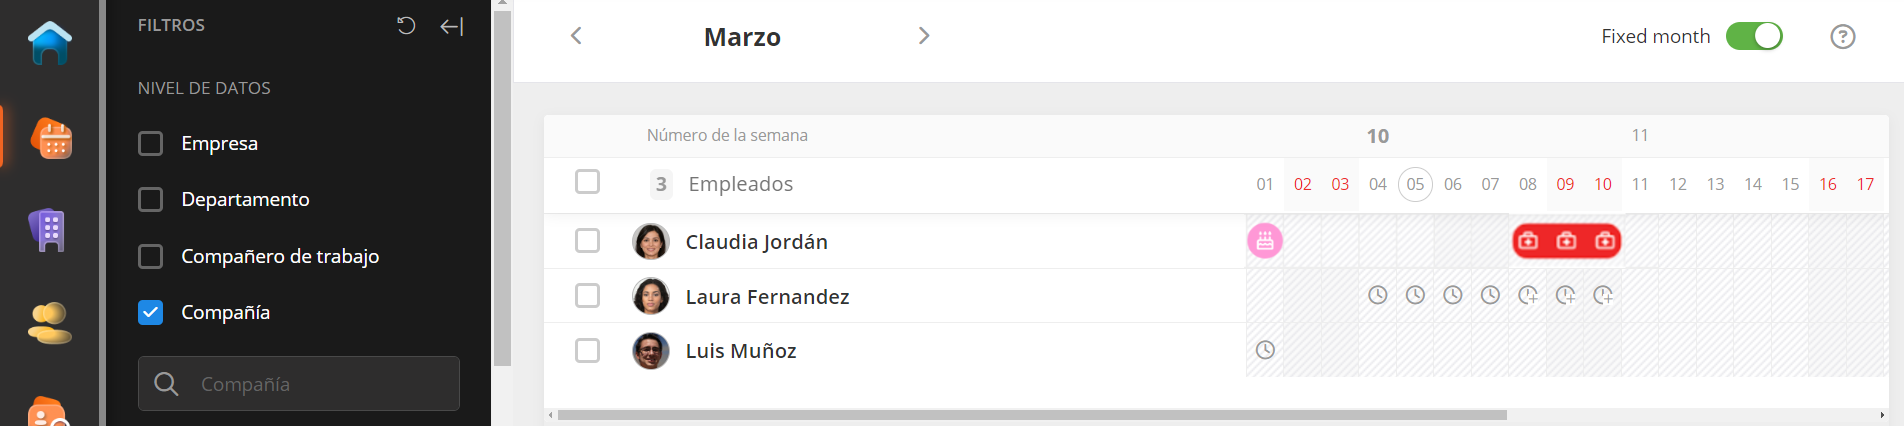This screenshot has height=426, width=1904.
Task: Open the help question mark icon
Action: [x=1842, y=37]
